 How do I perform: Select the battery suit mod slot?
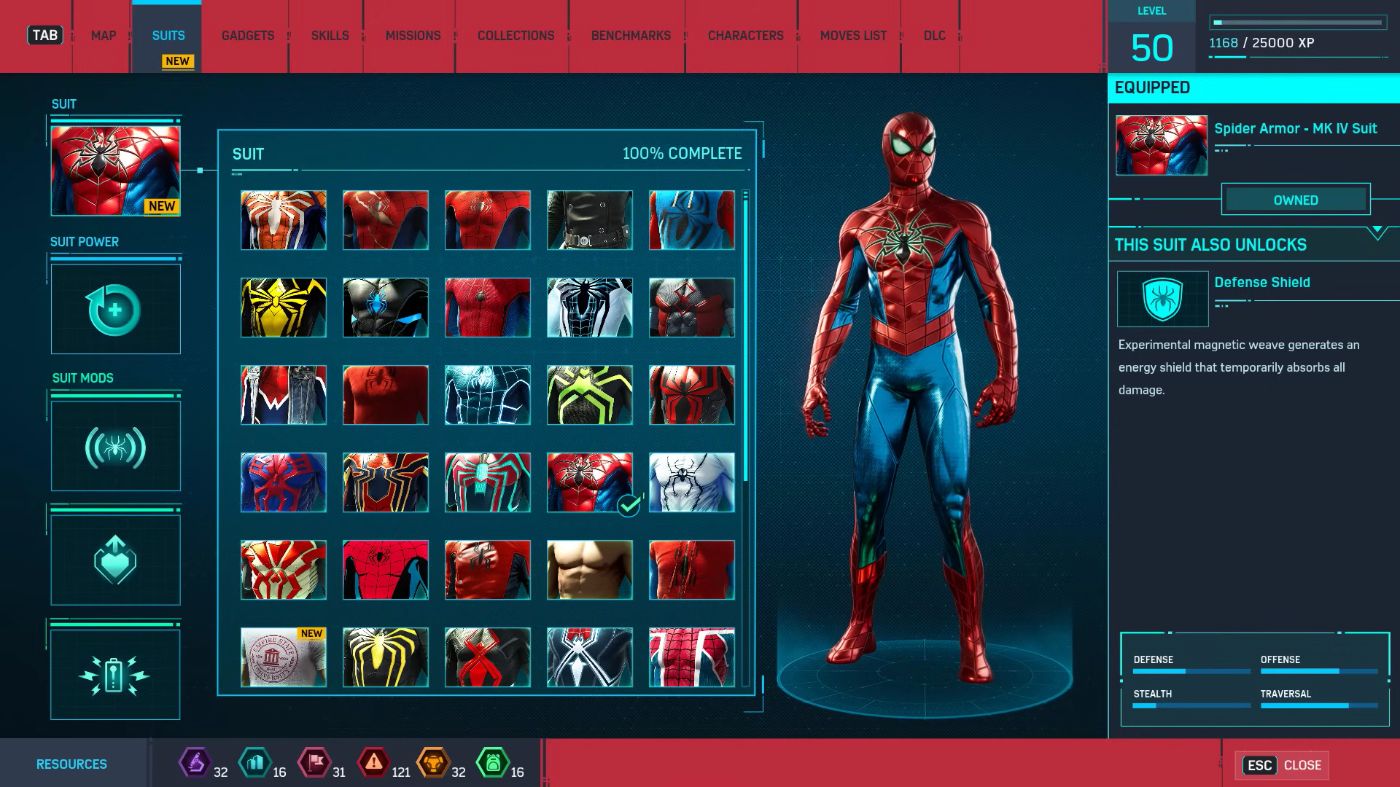click(x=115, y=675)
